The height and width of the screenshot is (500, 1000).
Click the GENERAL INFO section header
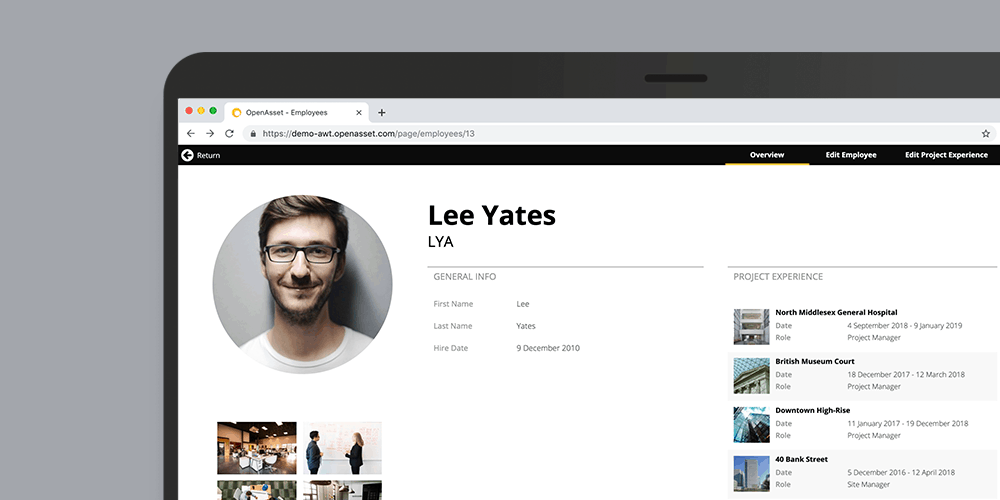464,277
